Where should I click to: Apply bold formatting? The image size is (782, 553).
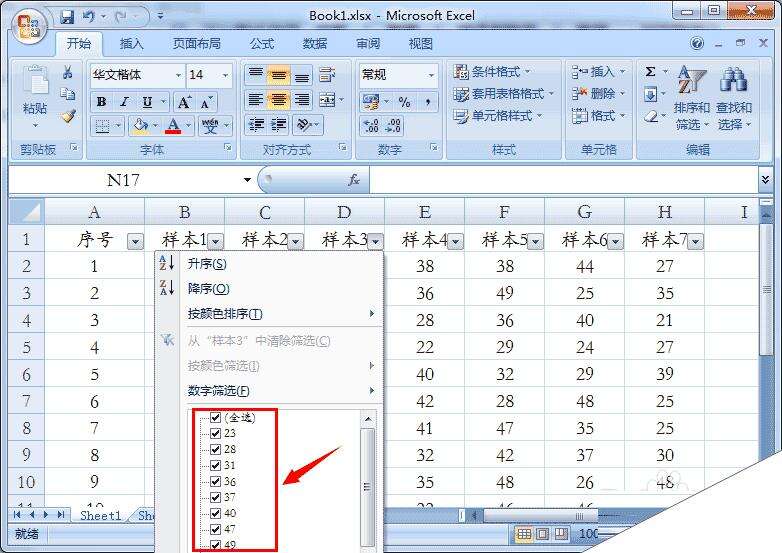102,102
